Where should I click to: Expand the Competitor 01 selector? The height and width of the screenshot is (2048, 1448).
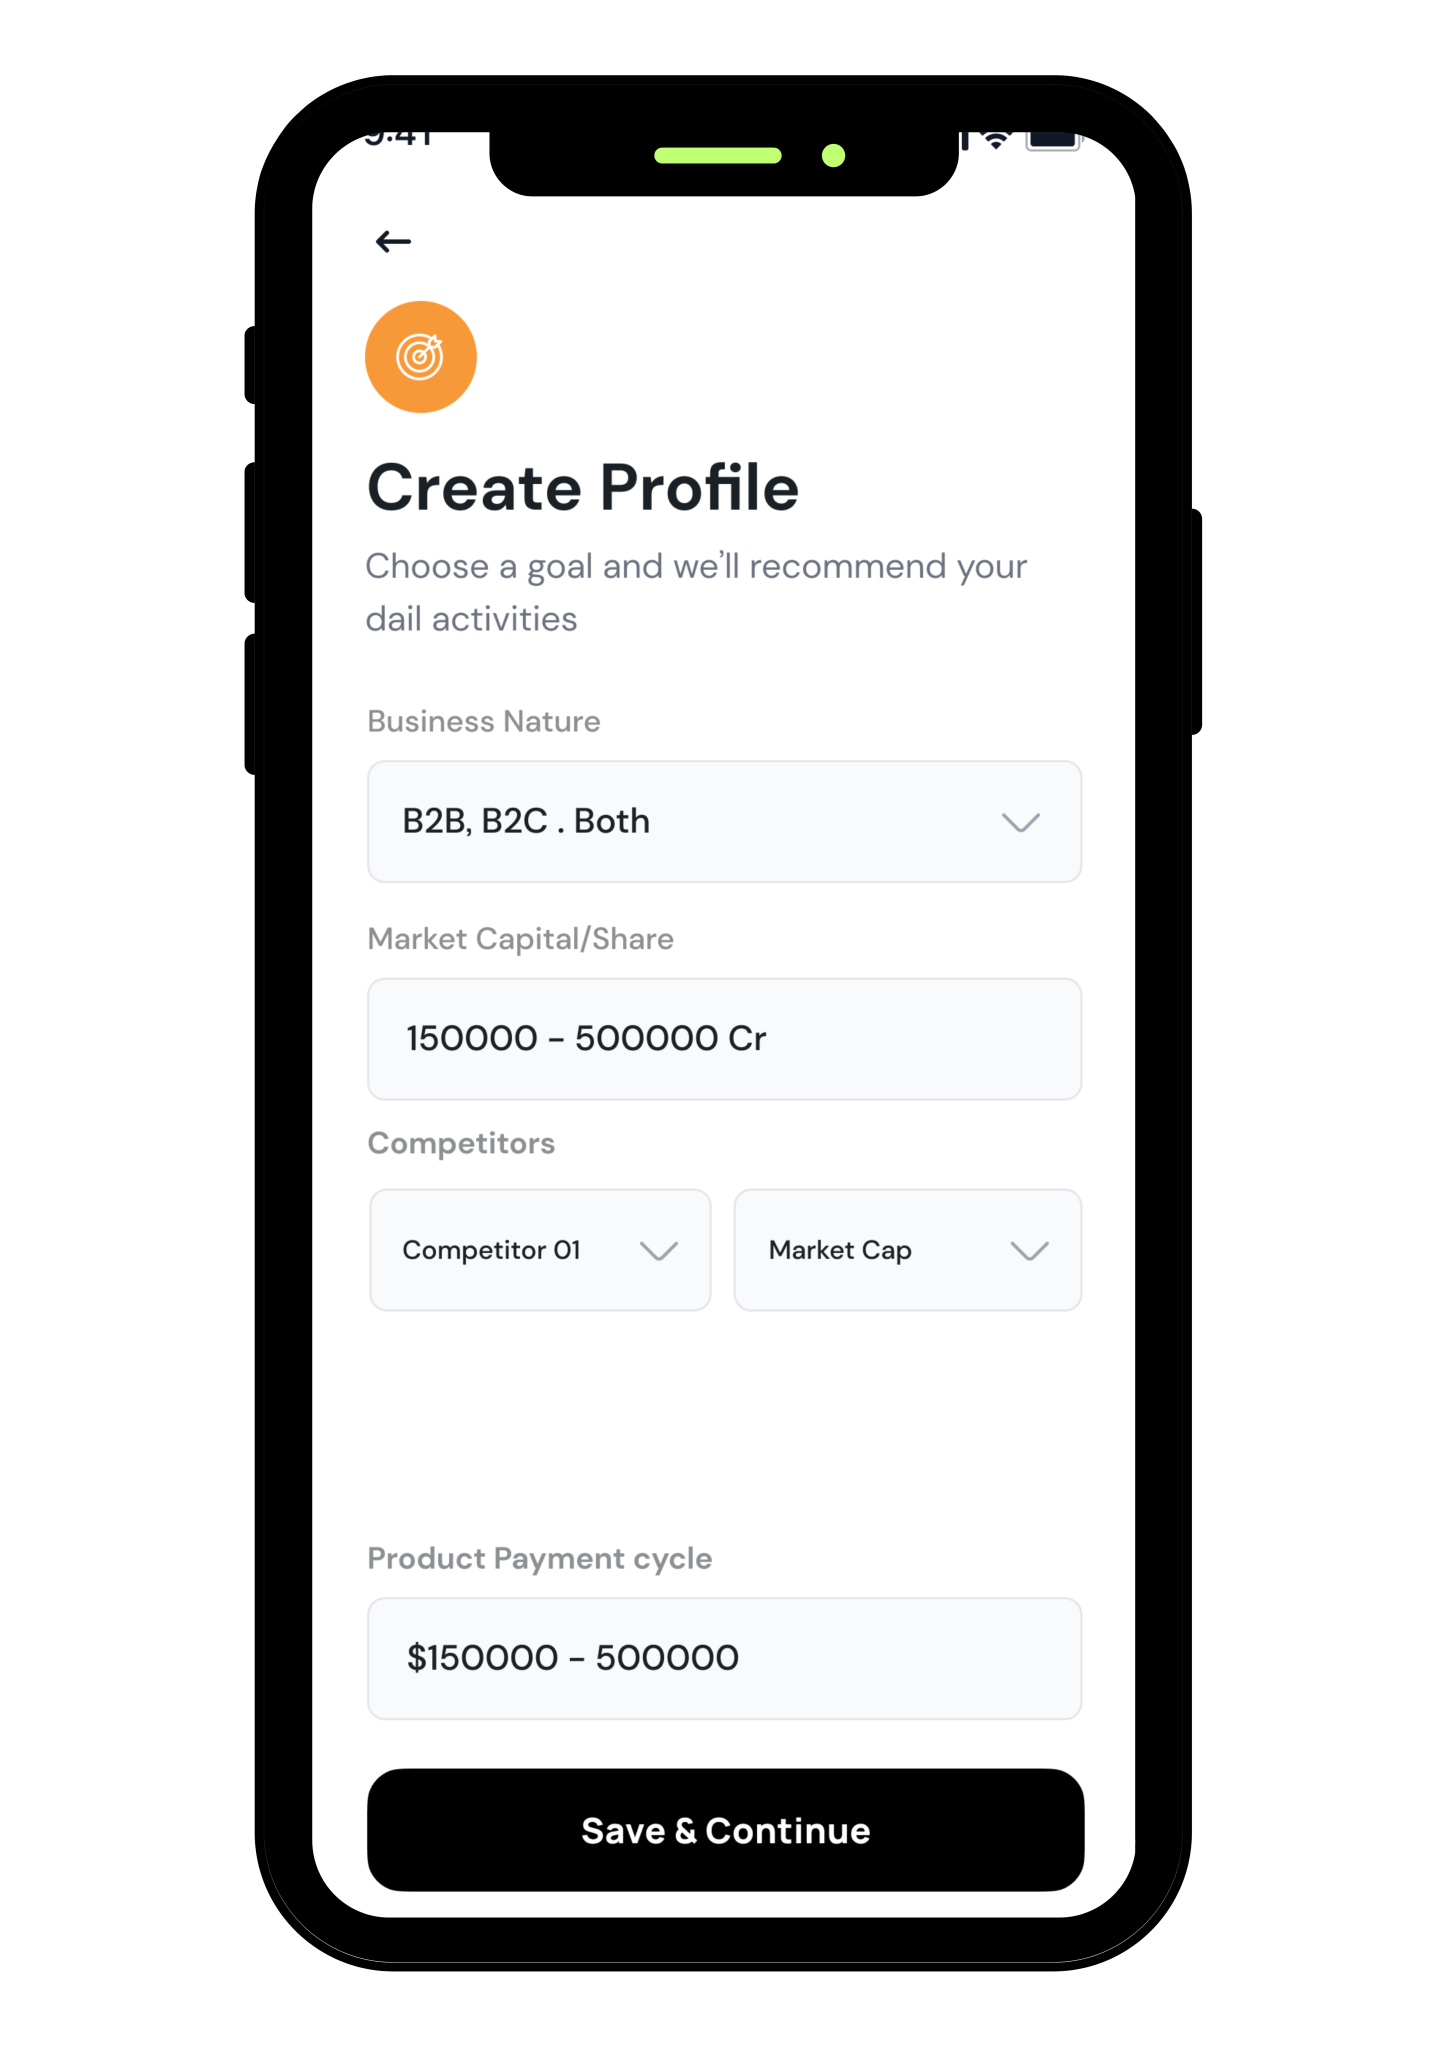coord(540,1250)
